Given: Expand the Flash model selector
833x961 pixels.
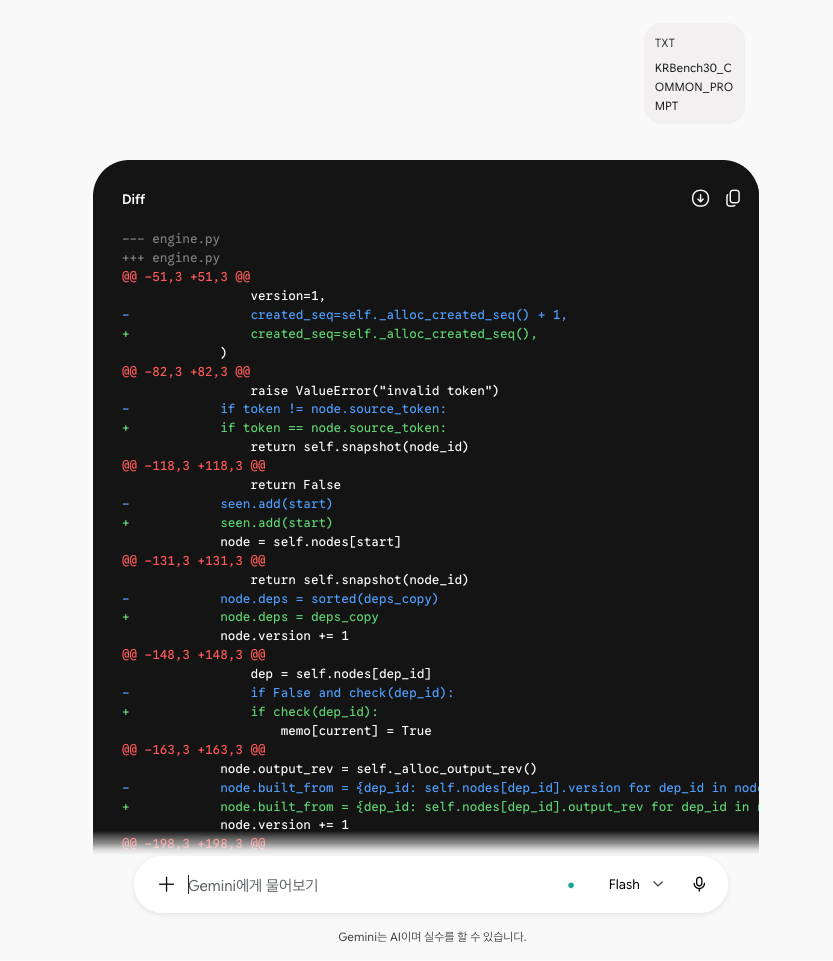Looking at the screenshot, I should [x=636, y=884].
